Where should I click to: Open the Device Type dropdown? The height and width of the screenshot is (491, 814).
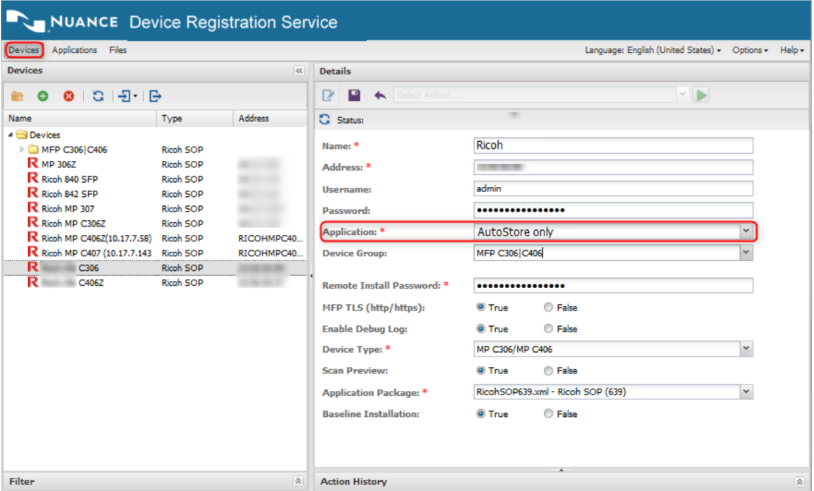tap(745, 349)
